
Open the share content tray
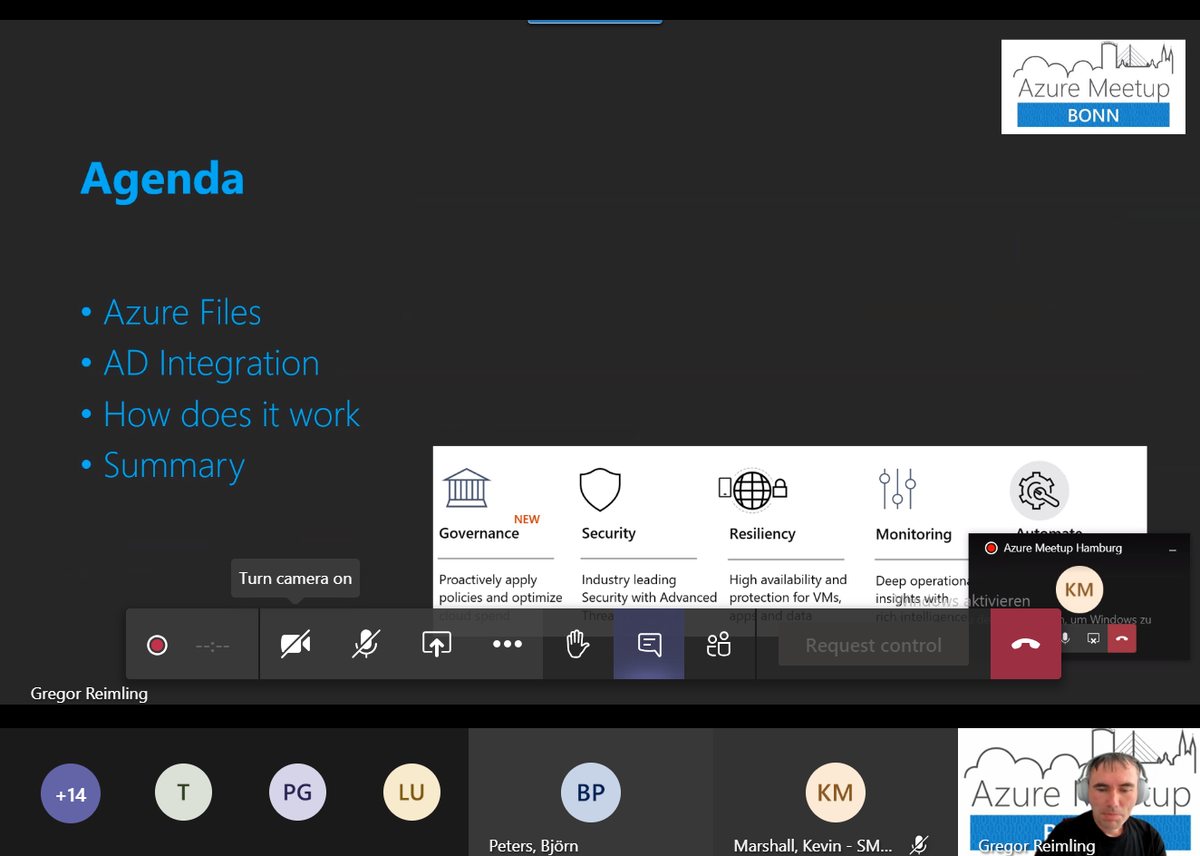437,645
